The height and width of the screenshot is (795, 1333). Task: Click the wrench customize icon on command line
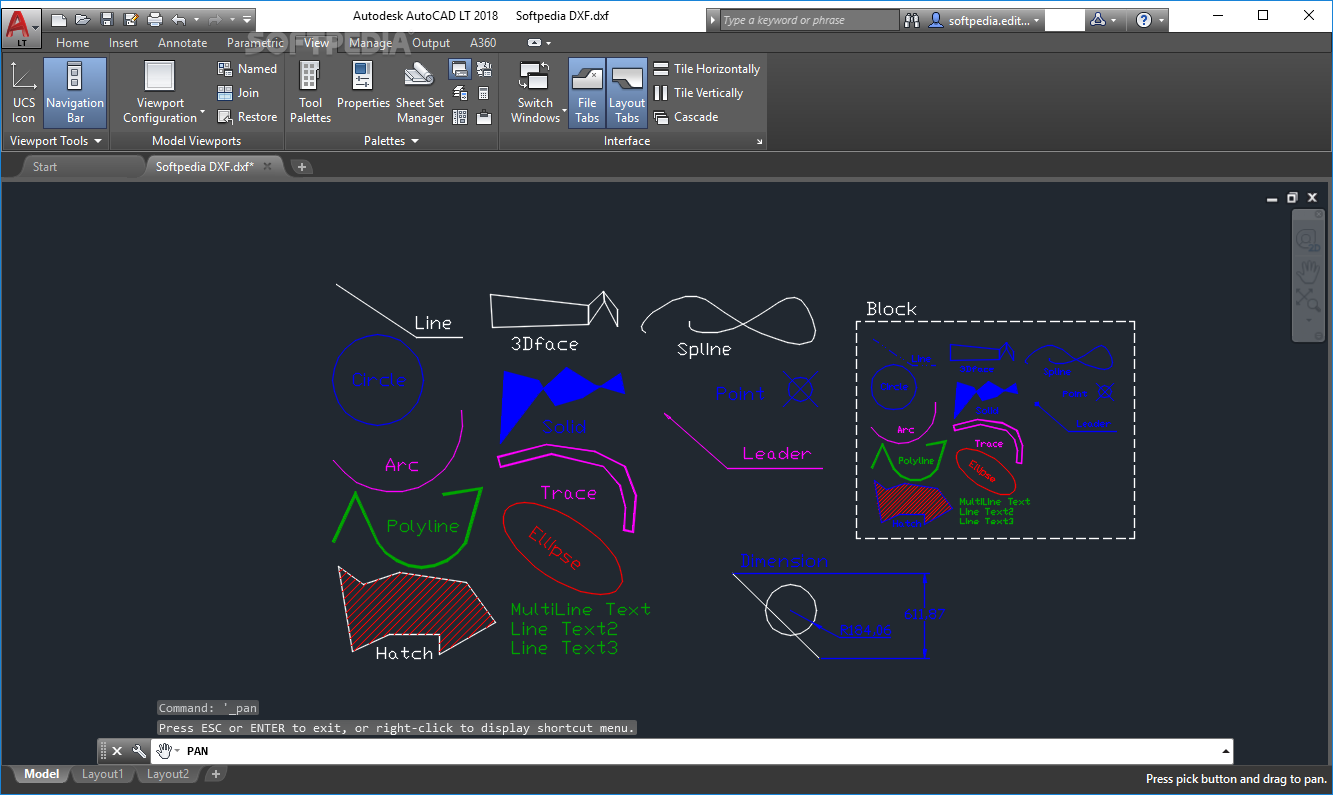coord(139,751)
